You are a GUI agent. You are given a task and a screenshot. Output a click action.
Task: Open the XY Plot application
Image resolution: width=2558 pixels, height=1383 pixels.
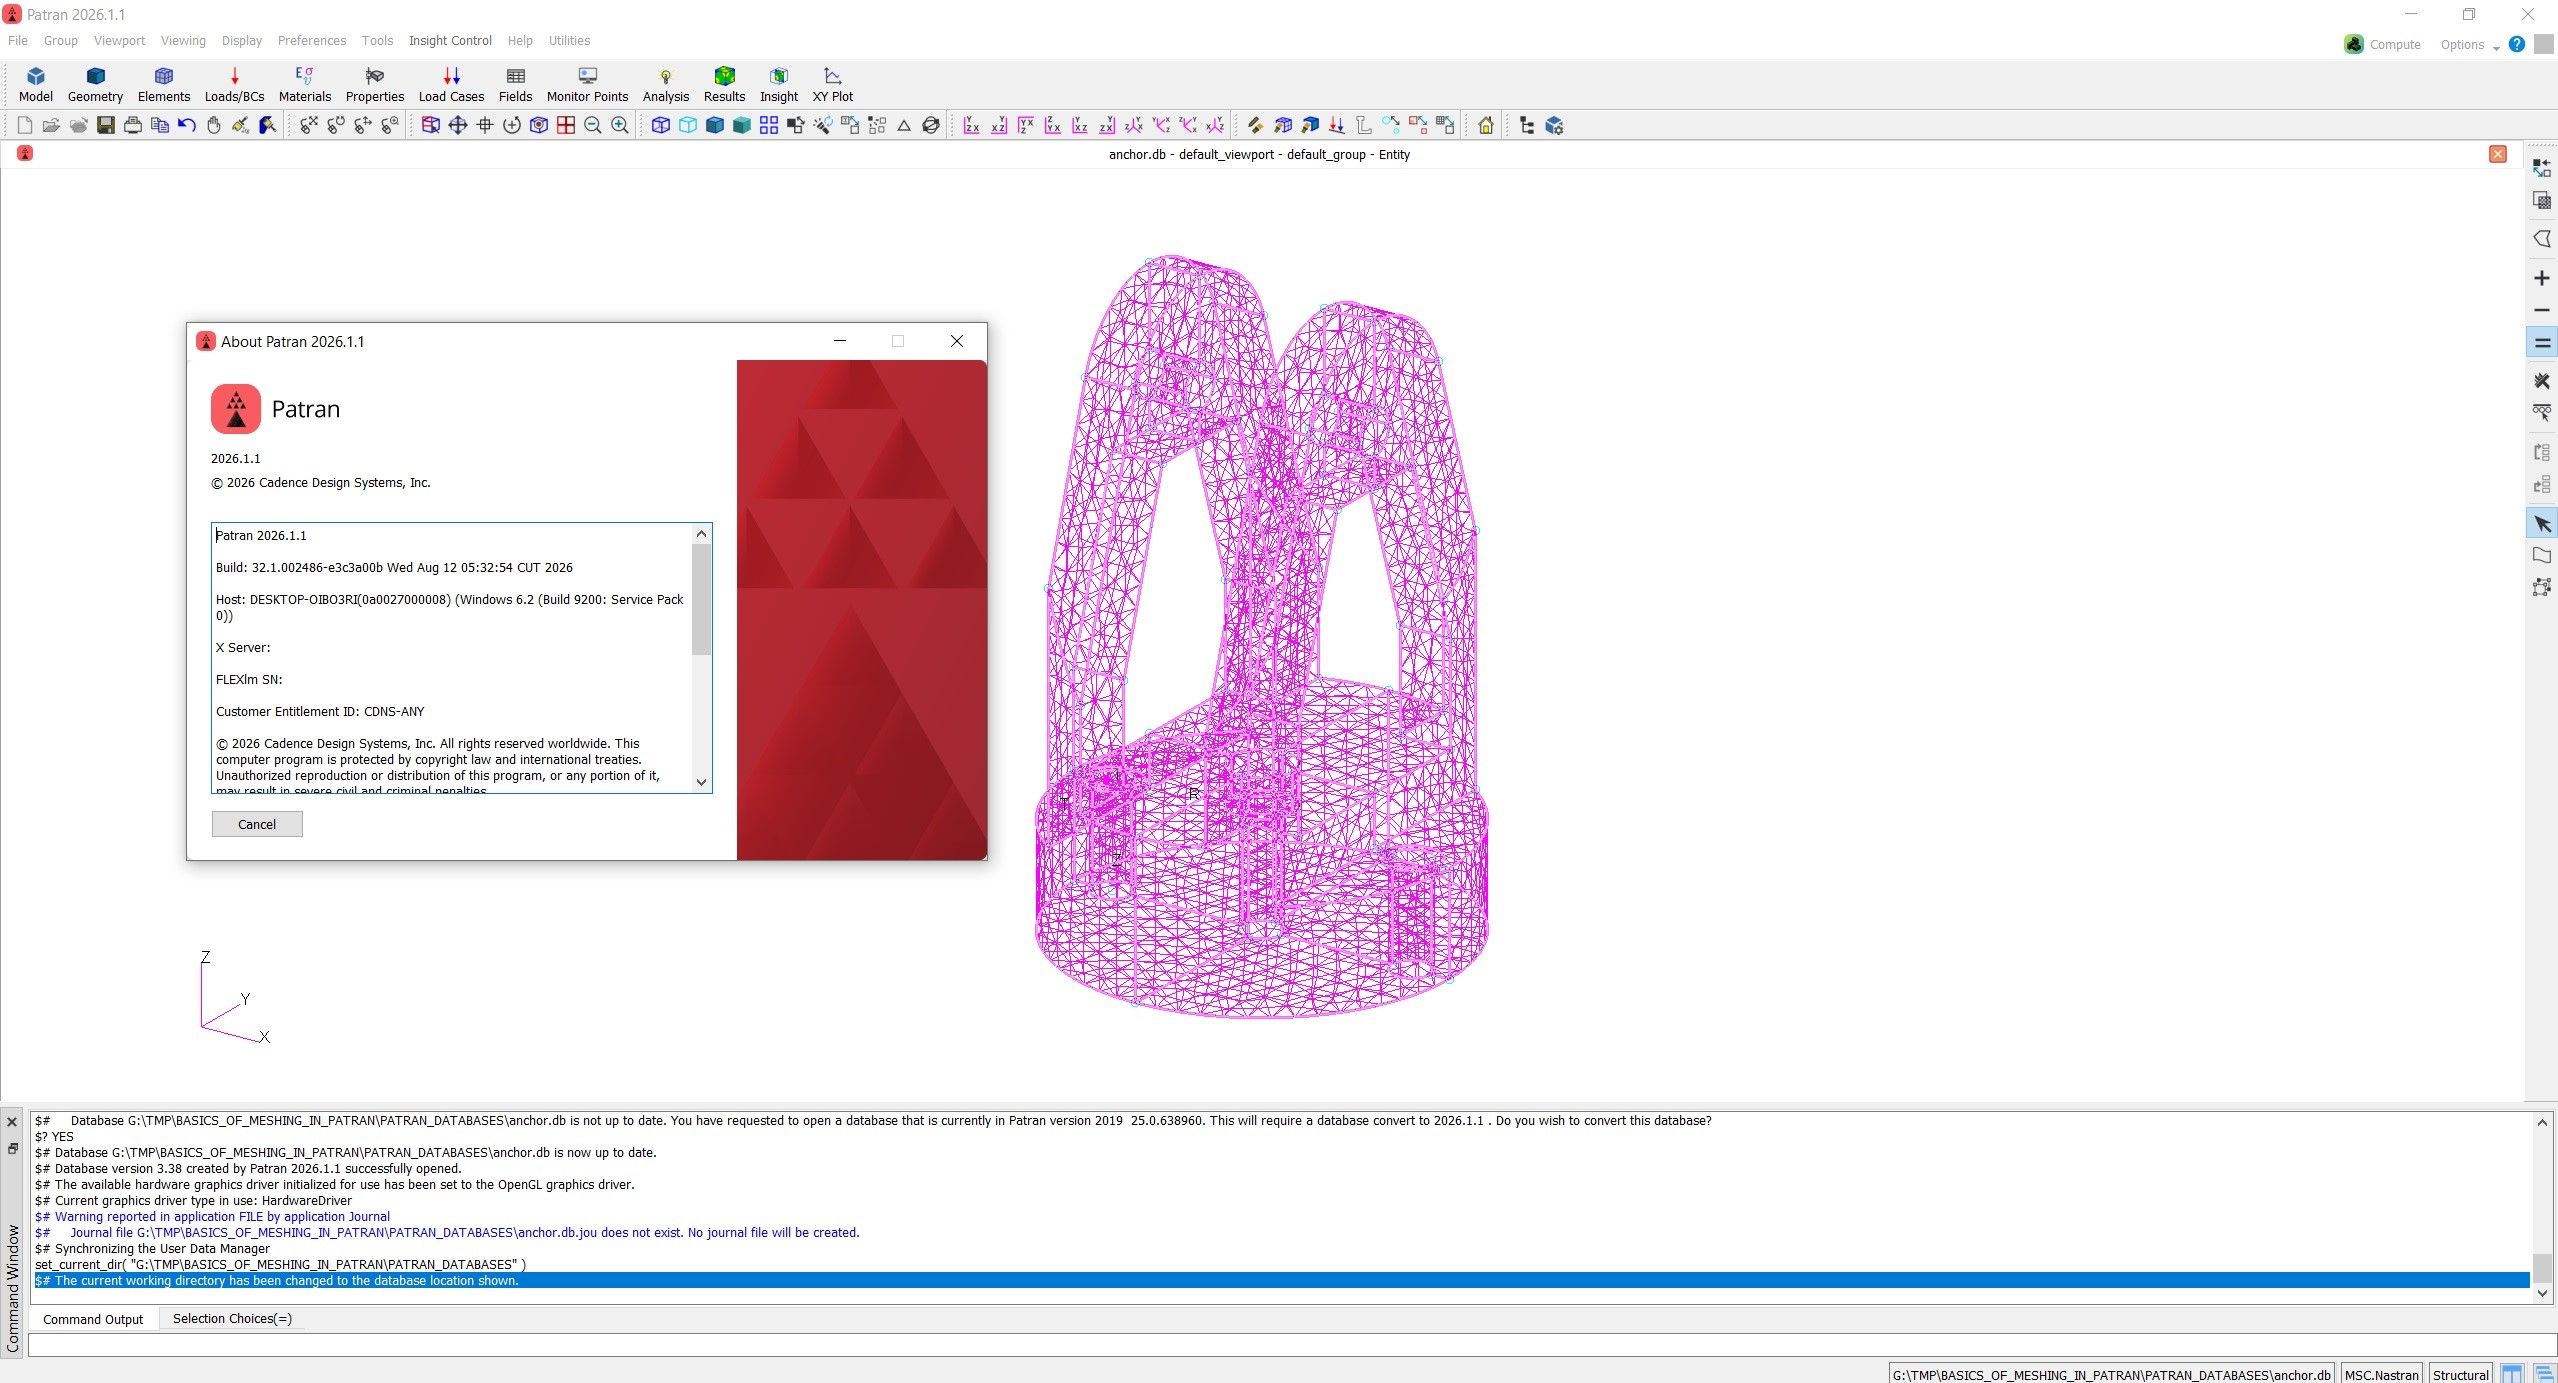833,84
